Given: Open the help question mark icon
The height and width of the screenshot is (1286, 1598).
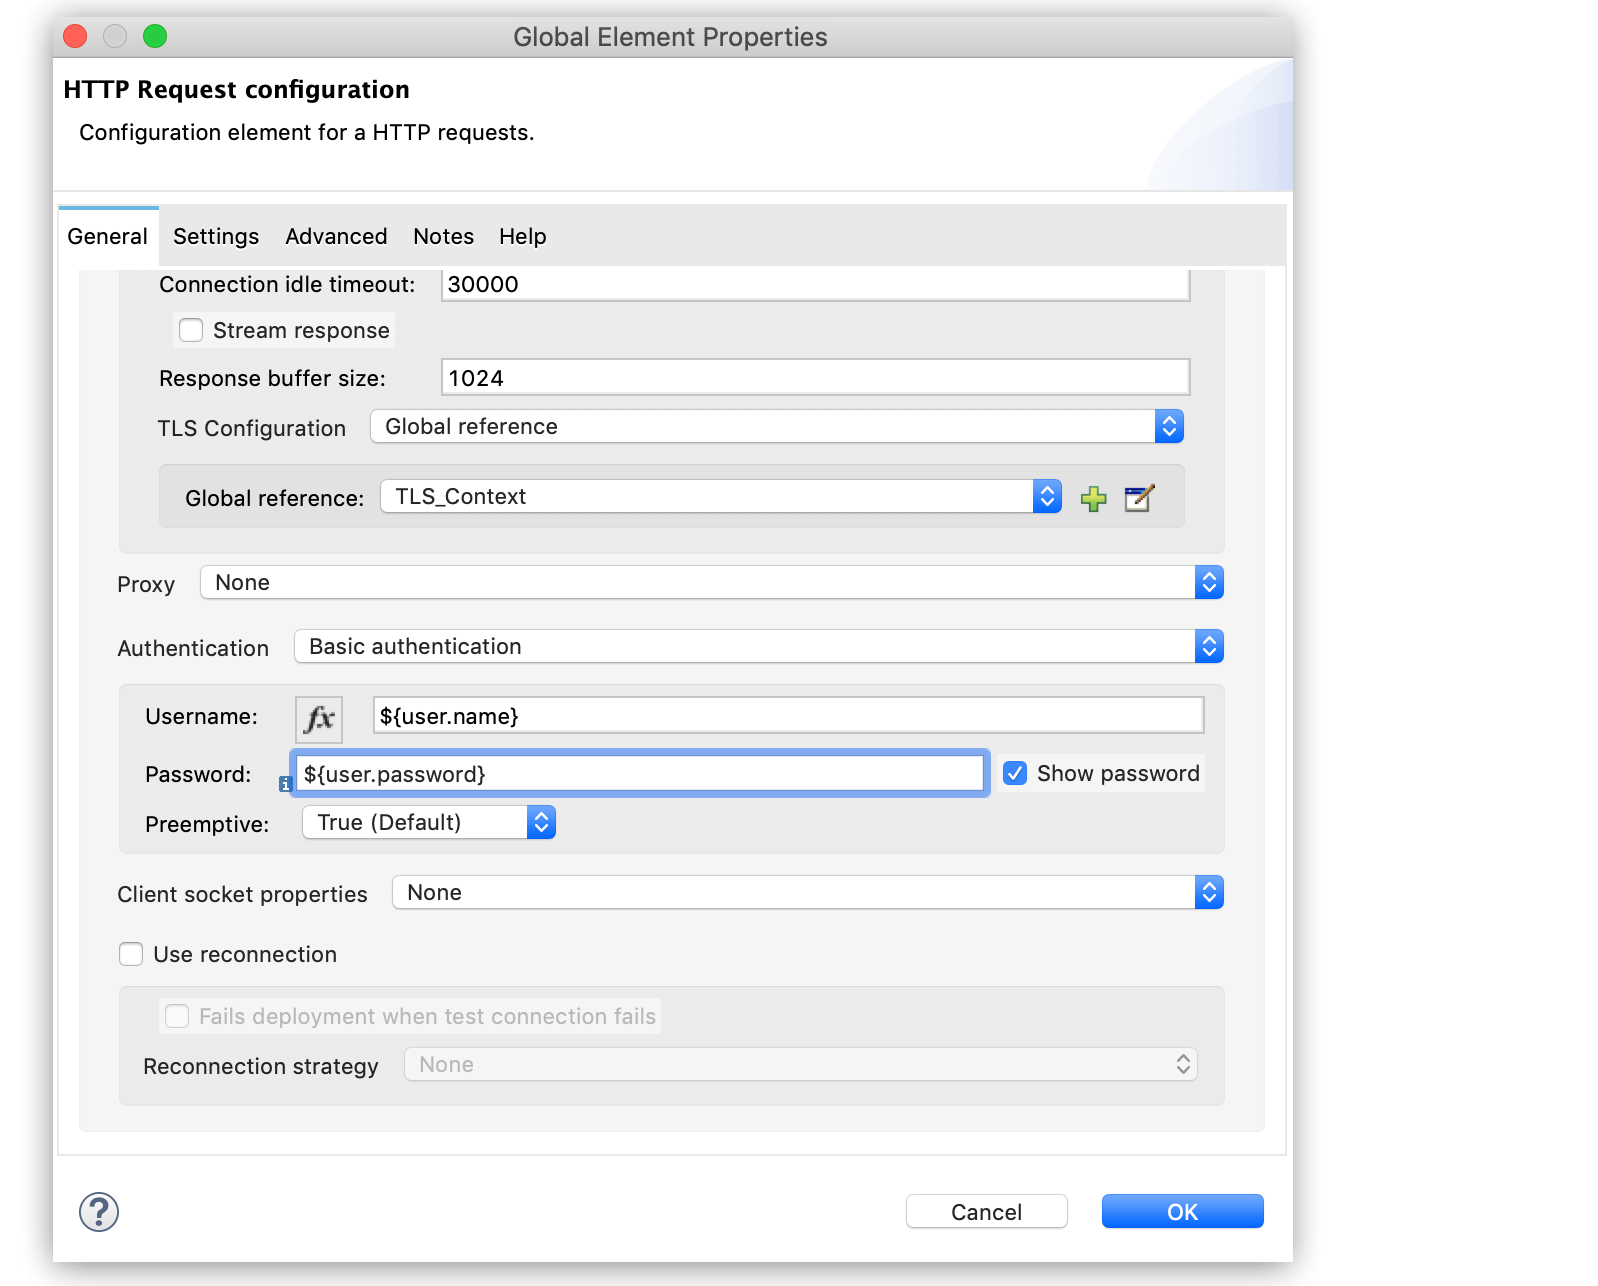Looking at the screenshot, I should (99, 1212).
